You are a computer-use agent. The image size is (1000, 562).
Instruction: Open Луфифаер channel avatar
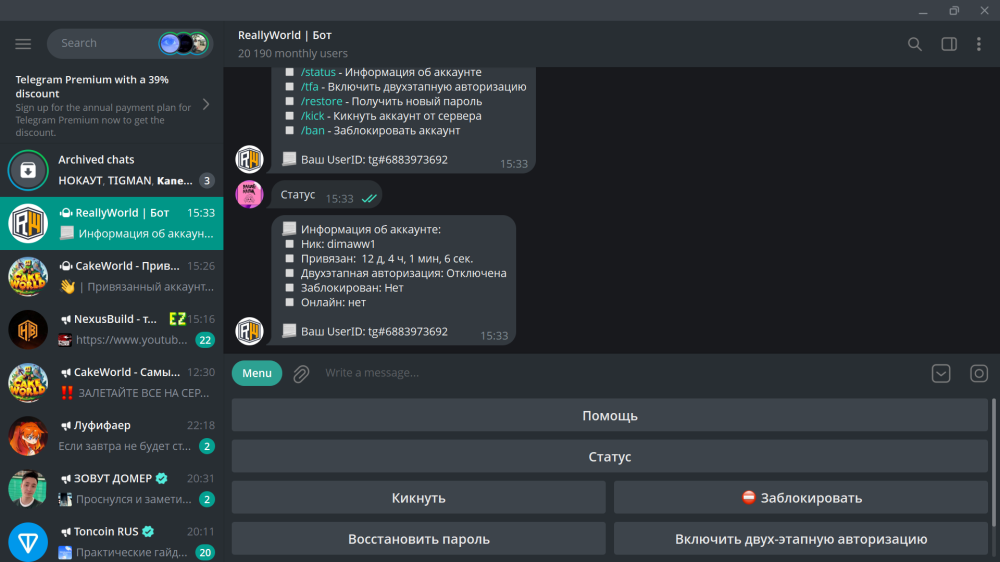(28, 436)
